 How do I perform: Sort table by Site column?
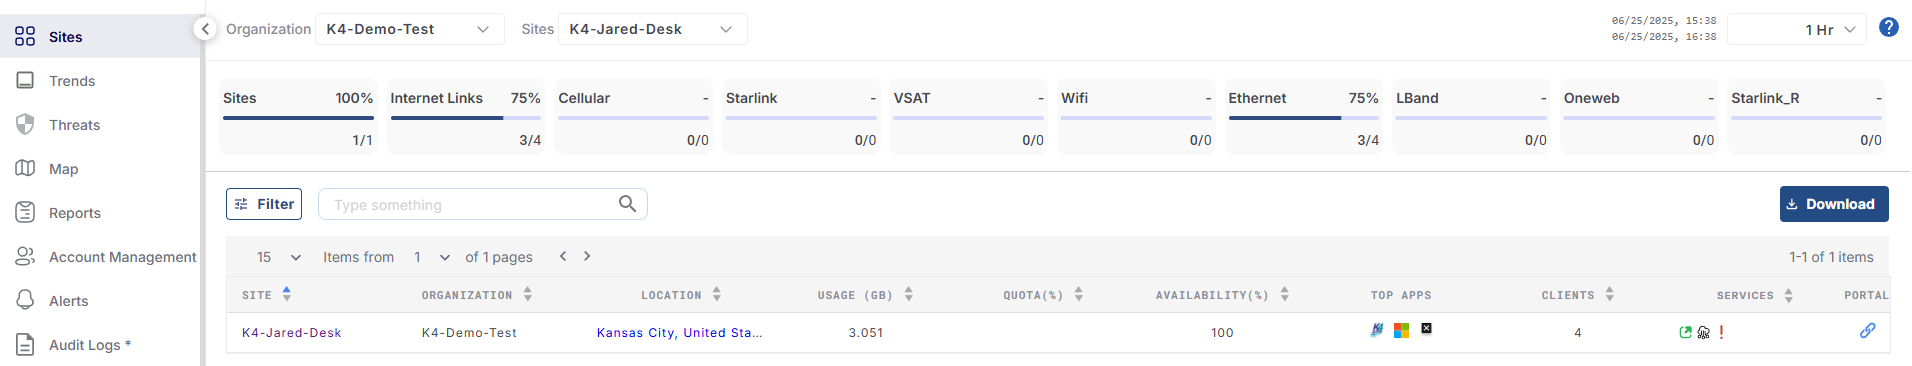(287, 294)
